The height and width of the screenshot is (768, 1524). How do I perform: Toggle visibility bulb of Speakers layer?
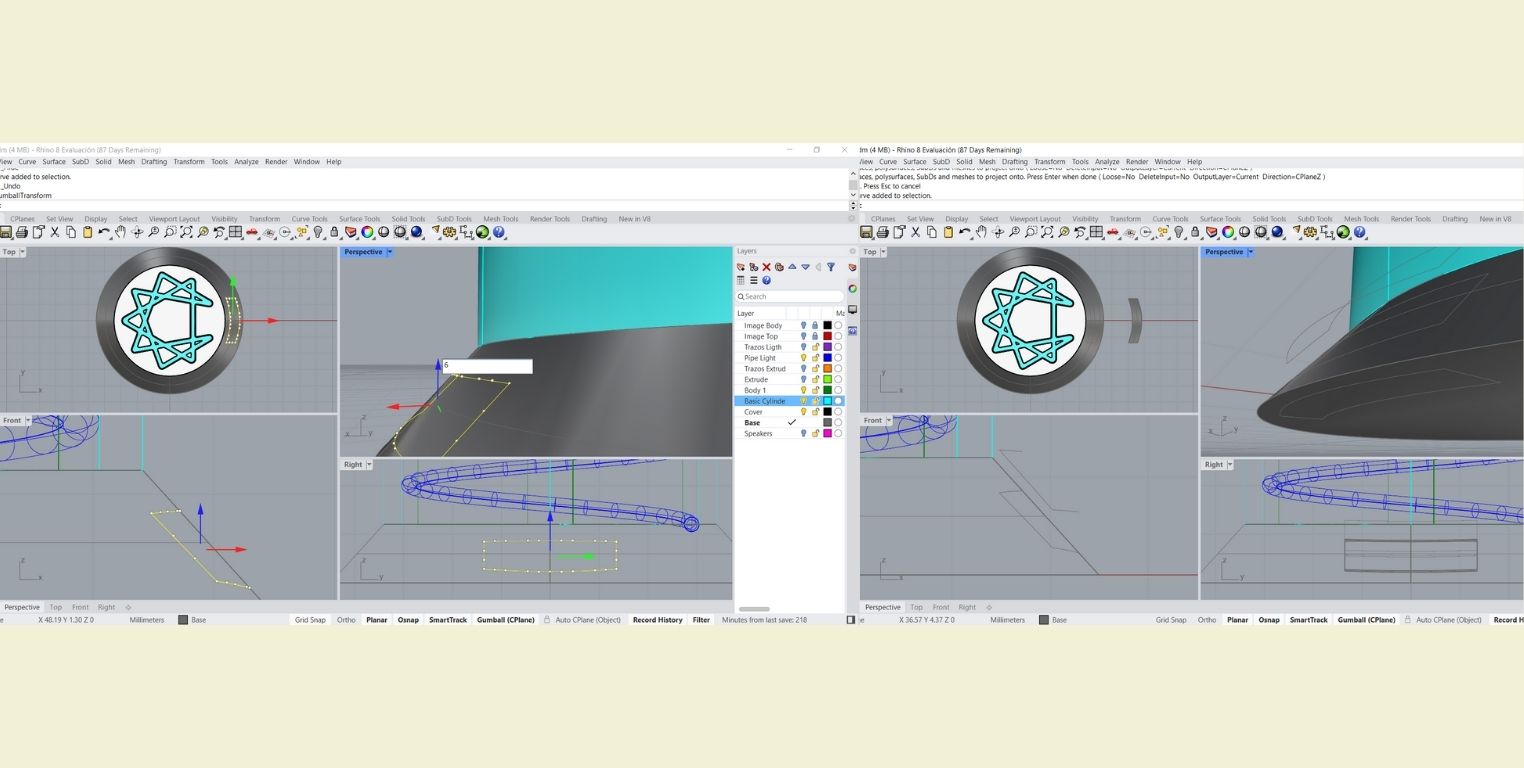pos(803,433)
